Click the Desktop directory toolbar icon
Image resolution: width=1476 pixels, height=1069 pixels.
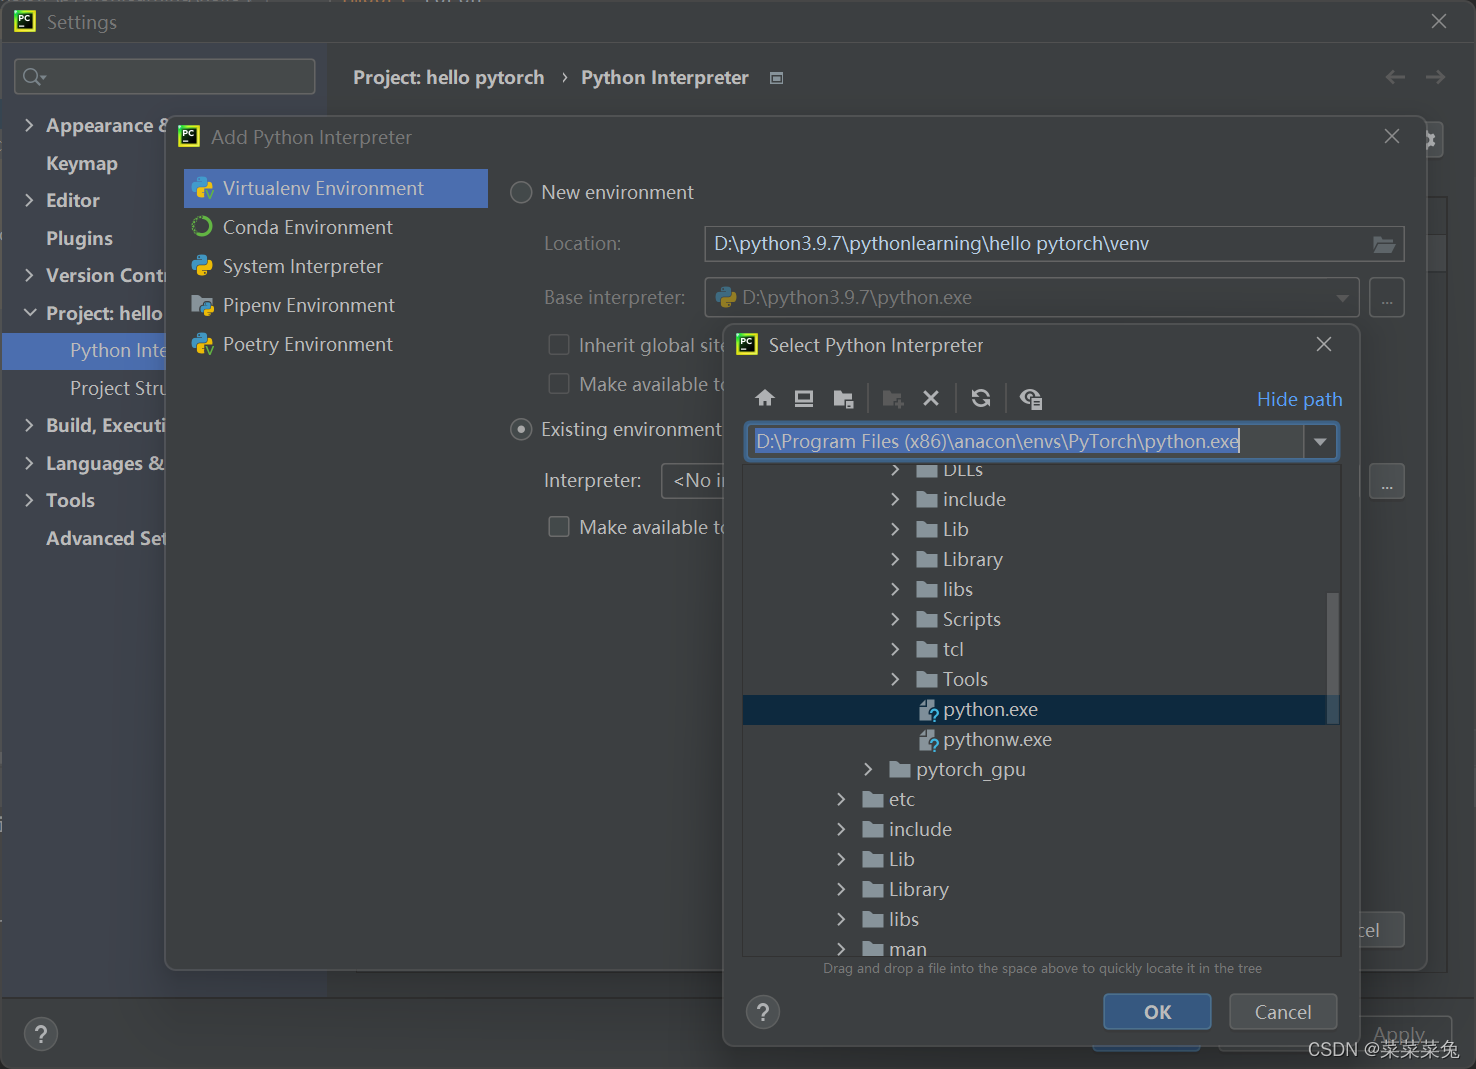(x=804, y=398)
